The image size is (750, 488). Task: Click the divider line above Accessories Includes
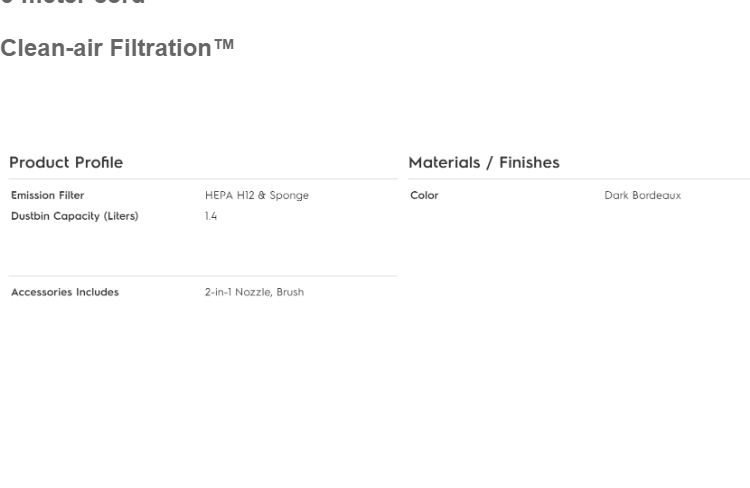[203, 276]
